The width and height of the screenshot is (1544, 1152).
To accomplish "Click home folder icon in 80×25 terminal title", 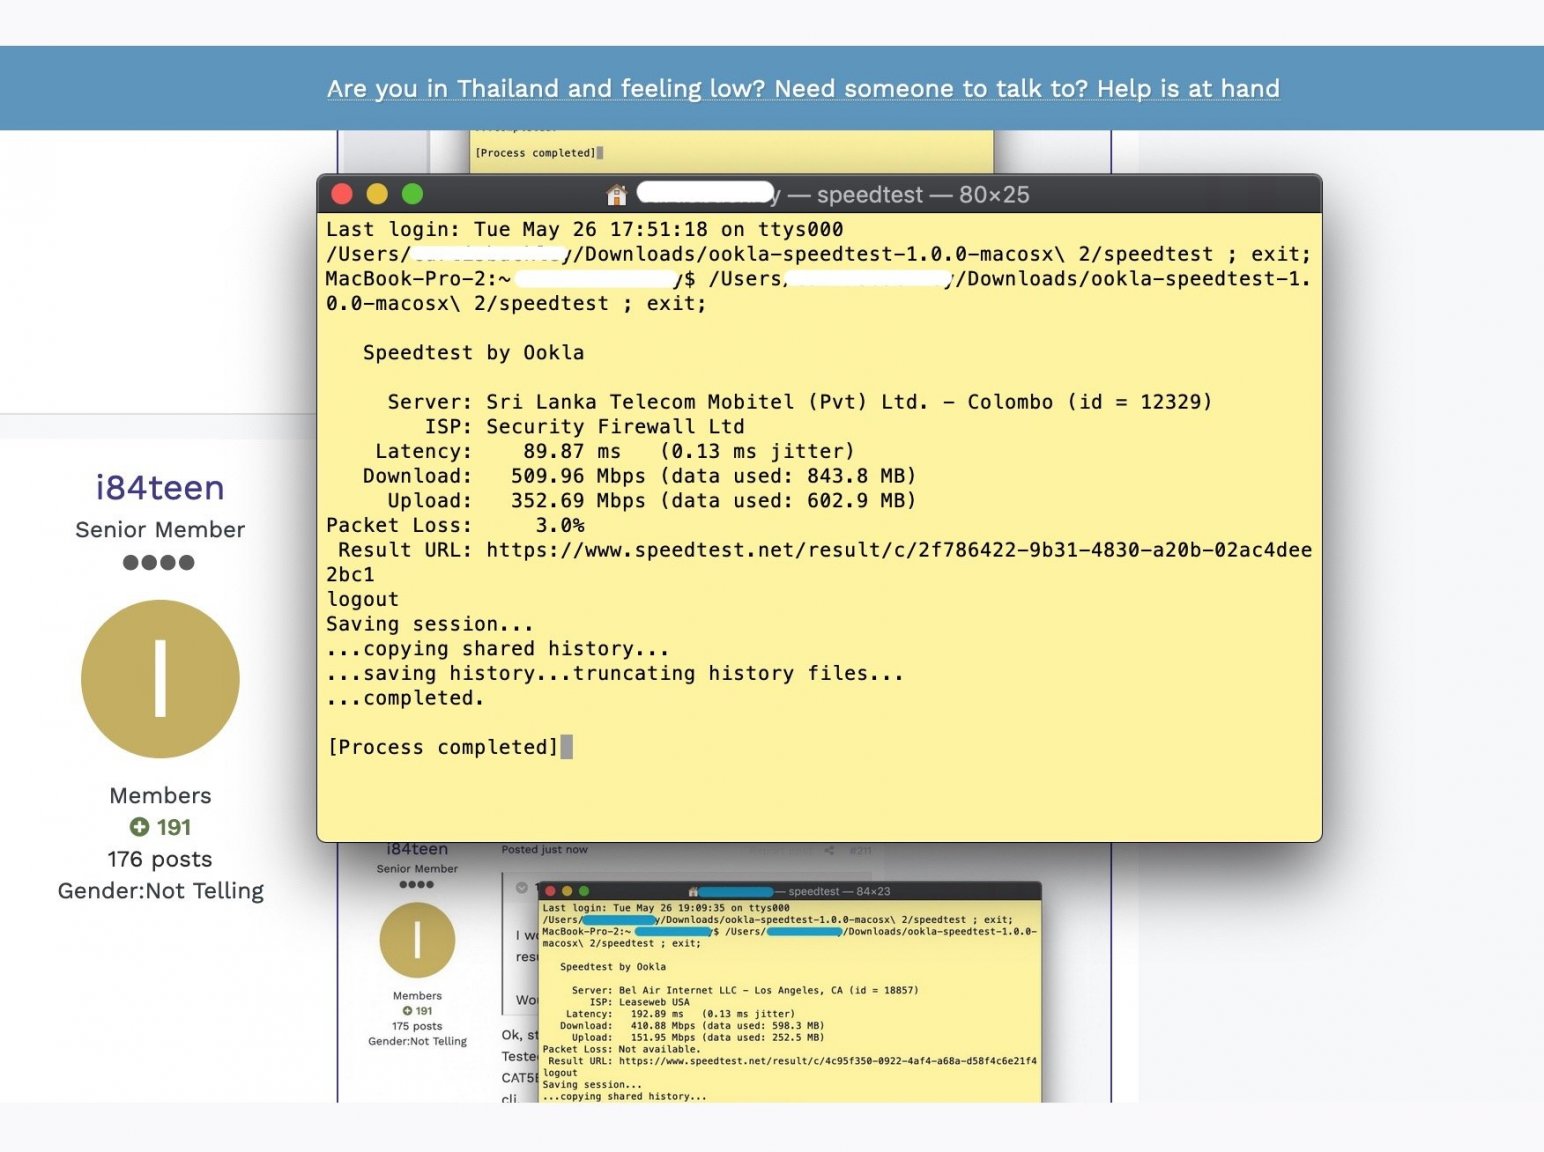I will click(x=617, y=194).
